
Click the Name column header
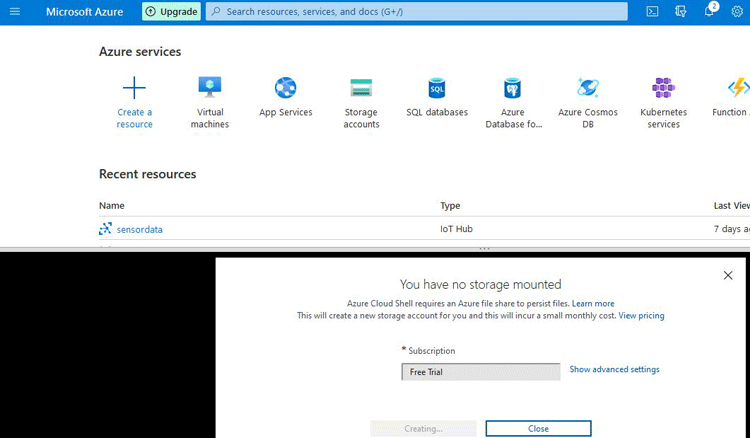click(111, 206)
